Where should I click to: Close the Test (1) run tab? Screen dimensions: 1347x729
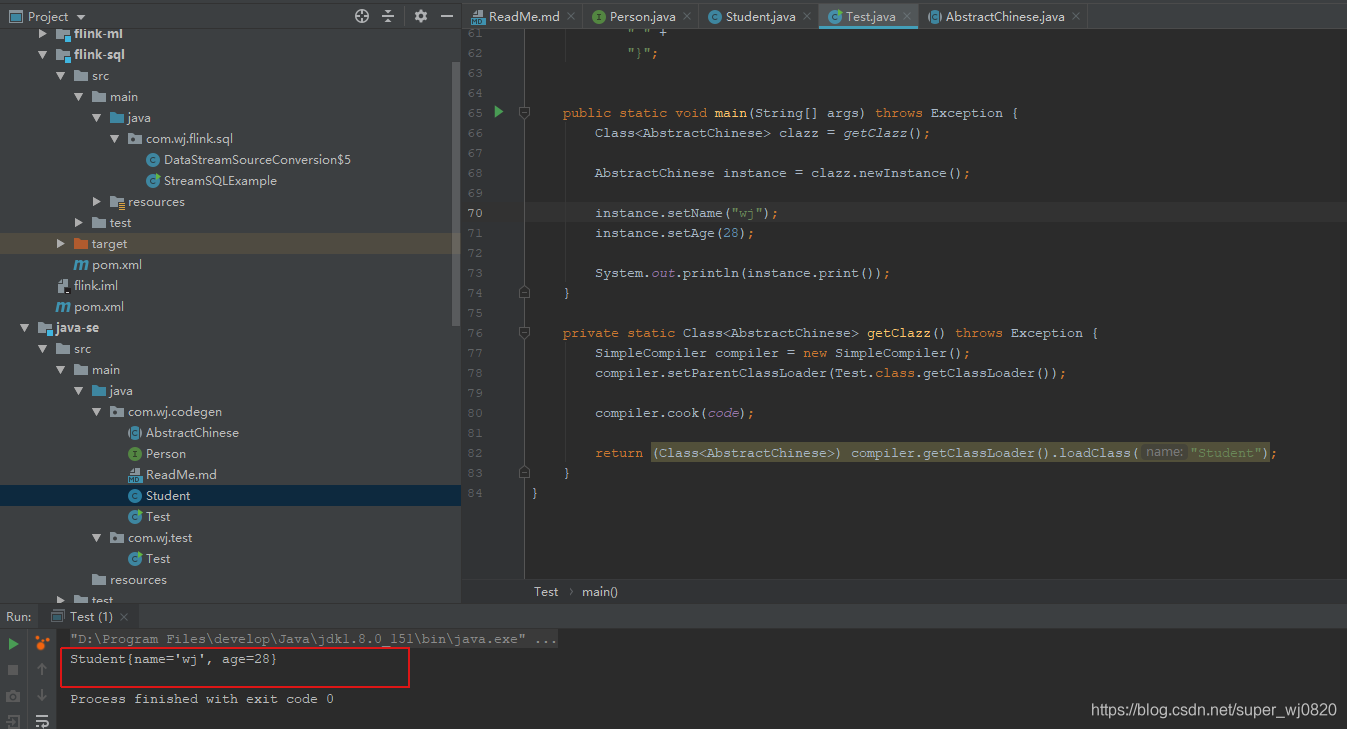125,617
